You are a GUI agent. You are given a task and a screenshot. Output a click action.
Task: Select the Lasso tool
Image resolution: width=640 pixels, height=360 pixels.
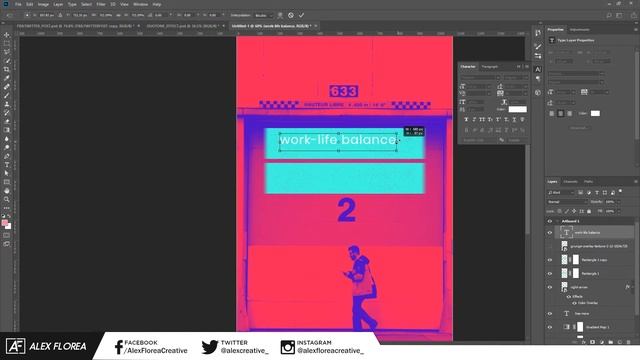click(7, 52)
